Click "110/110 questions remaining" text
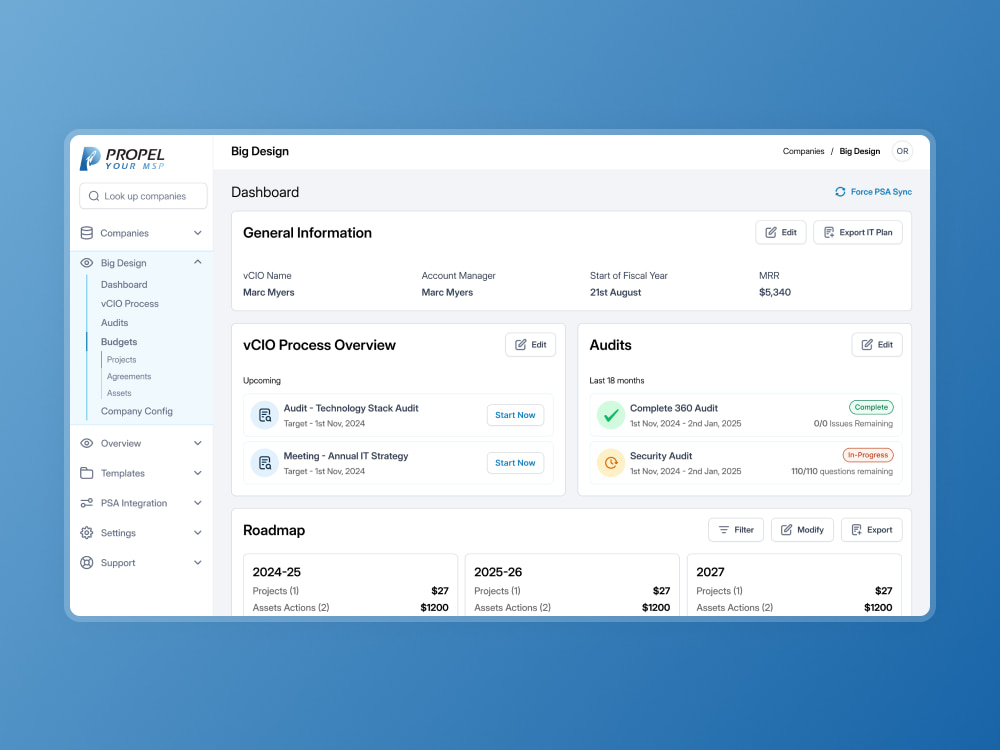Screen dimensions: 1000x750 842,471
